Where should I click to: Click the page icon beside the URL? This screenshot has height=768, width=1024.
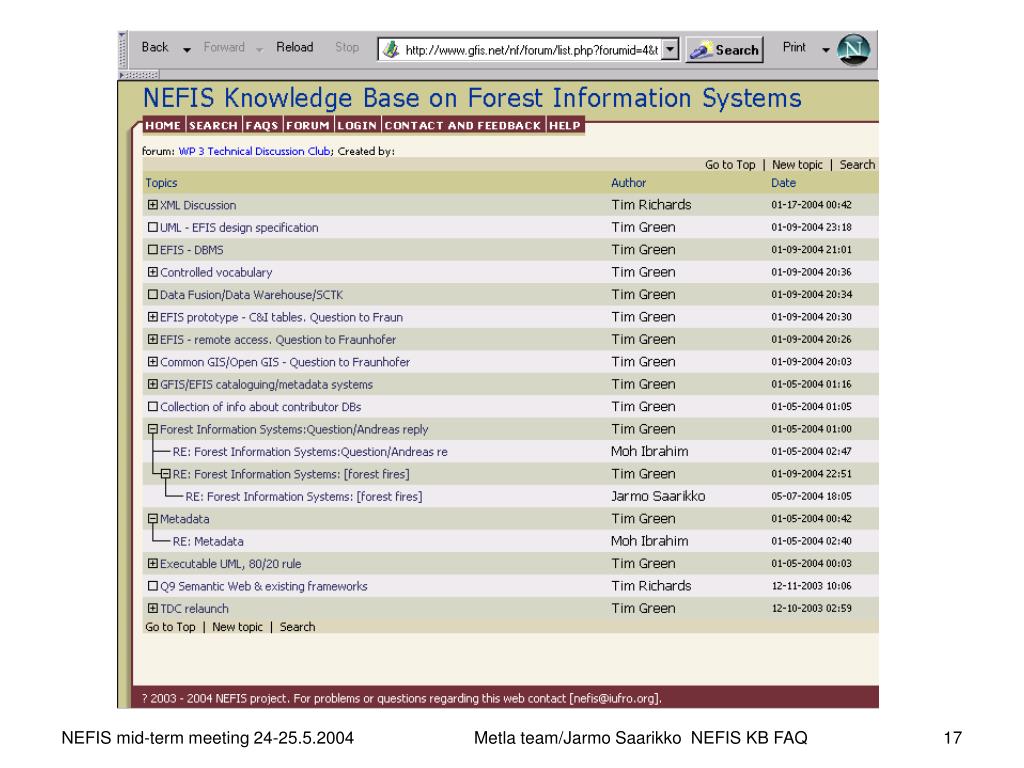391,50
